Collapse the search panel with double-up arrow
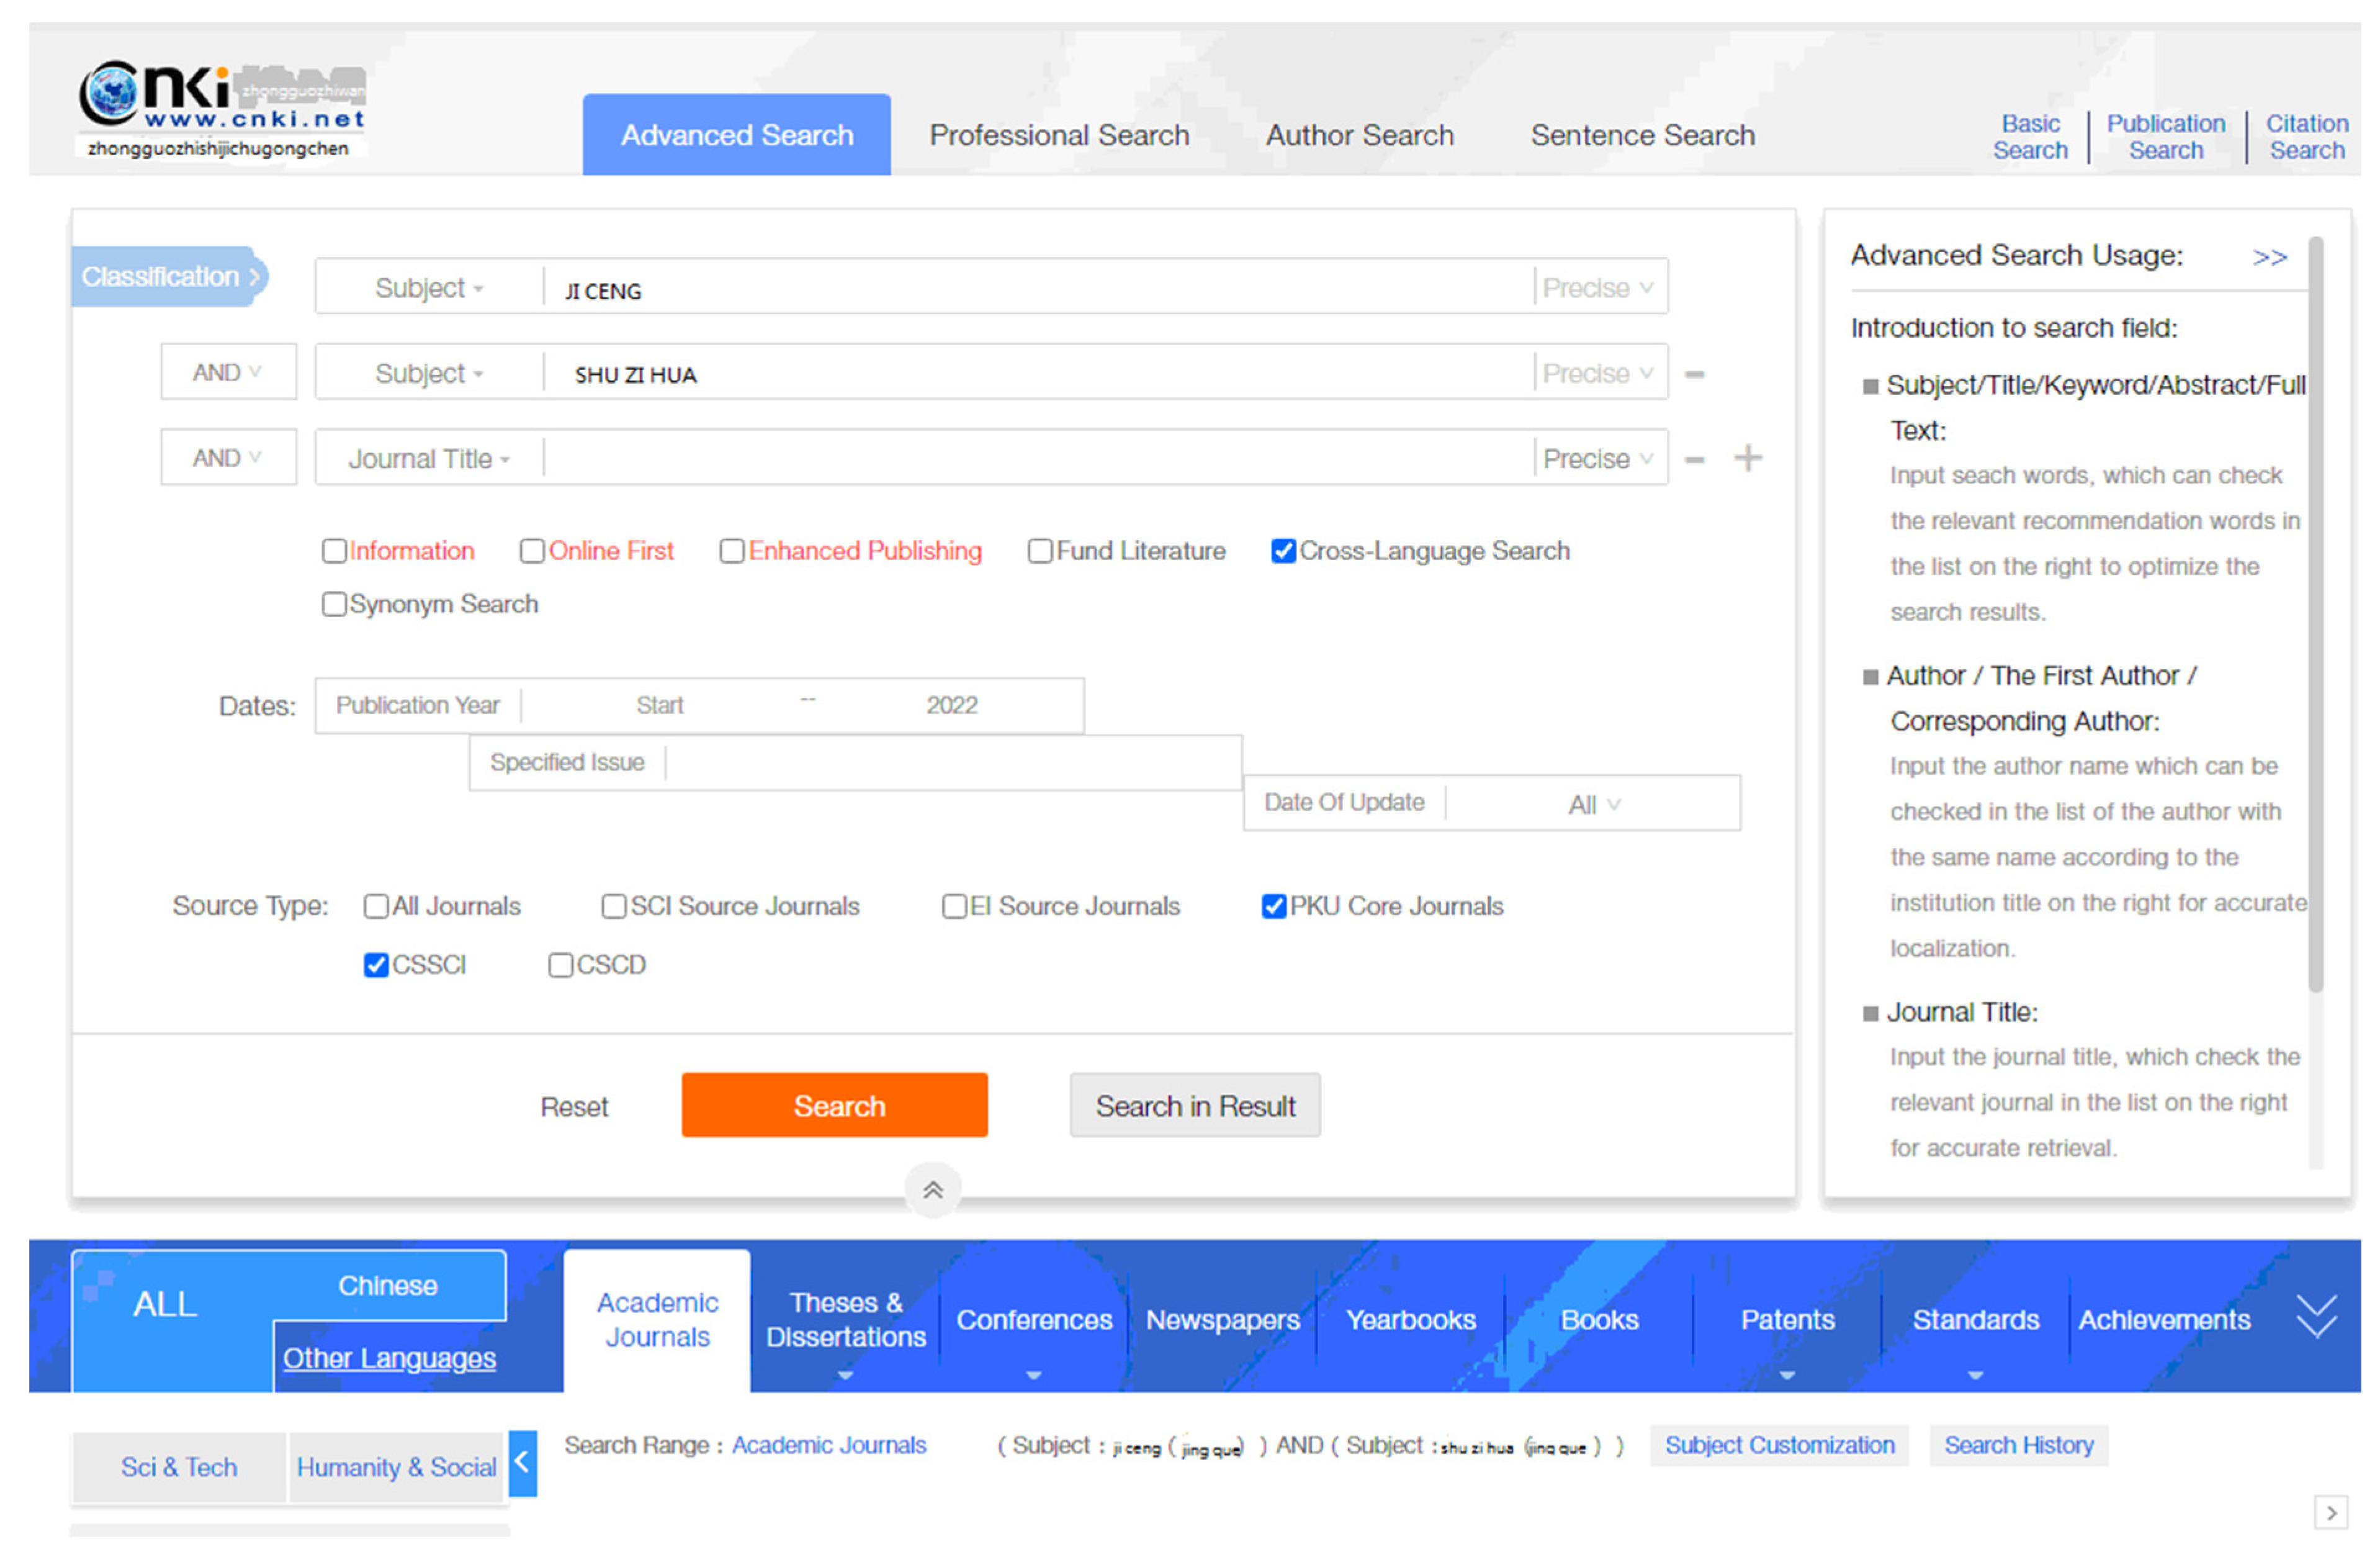This screenshot has width=2380, height=1565. pos(932,1189)
